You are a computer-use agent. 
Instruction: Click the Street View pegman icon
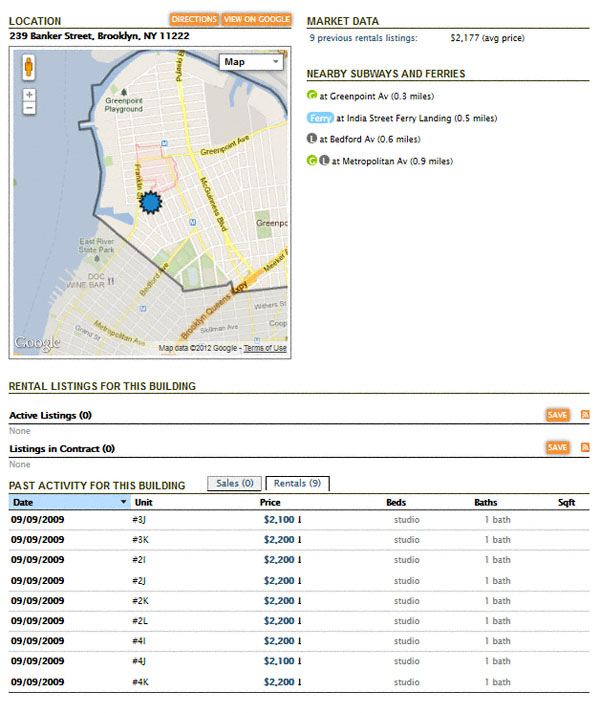(x=29, y=67)
